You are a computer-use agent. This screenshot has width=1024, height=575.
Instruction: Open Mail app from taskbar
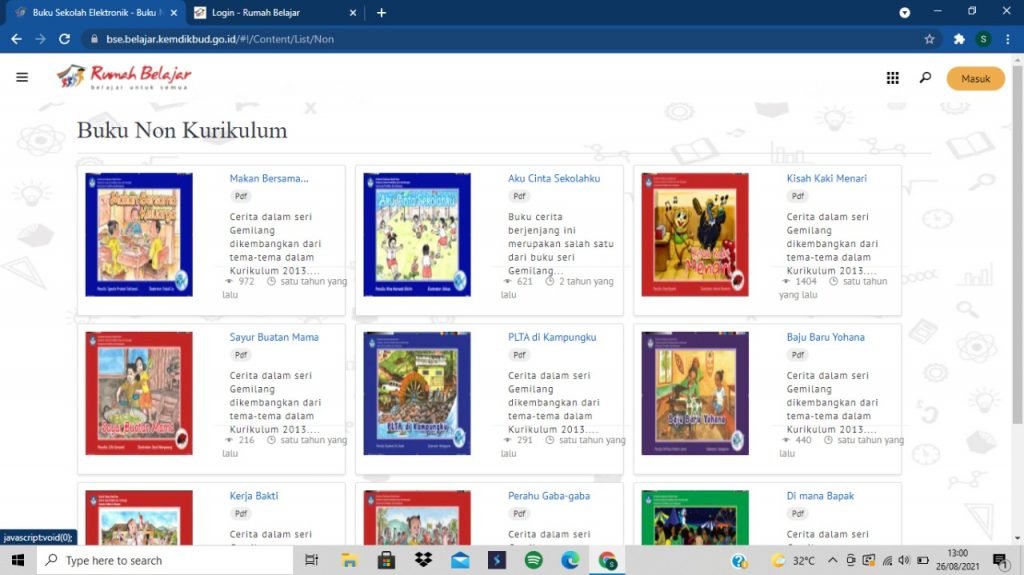[x=460, y=561]
